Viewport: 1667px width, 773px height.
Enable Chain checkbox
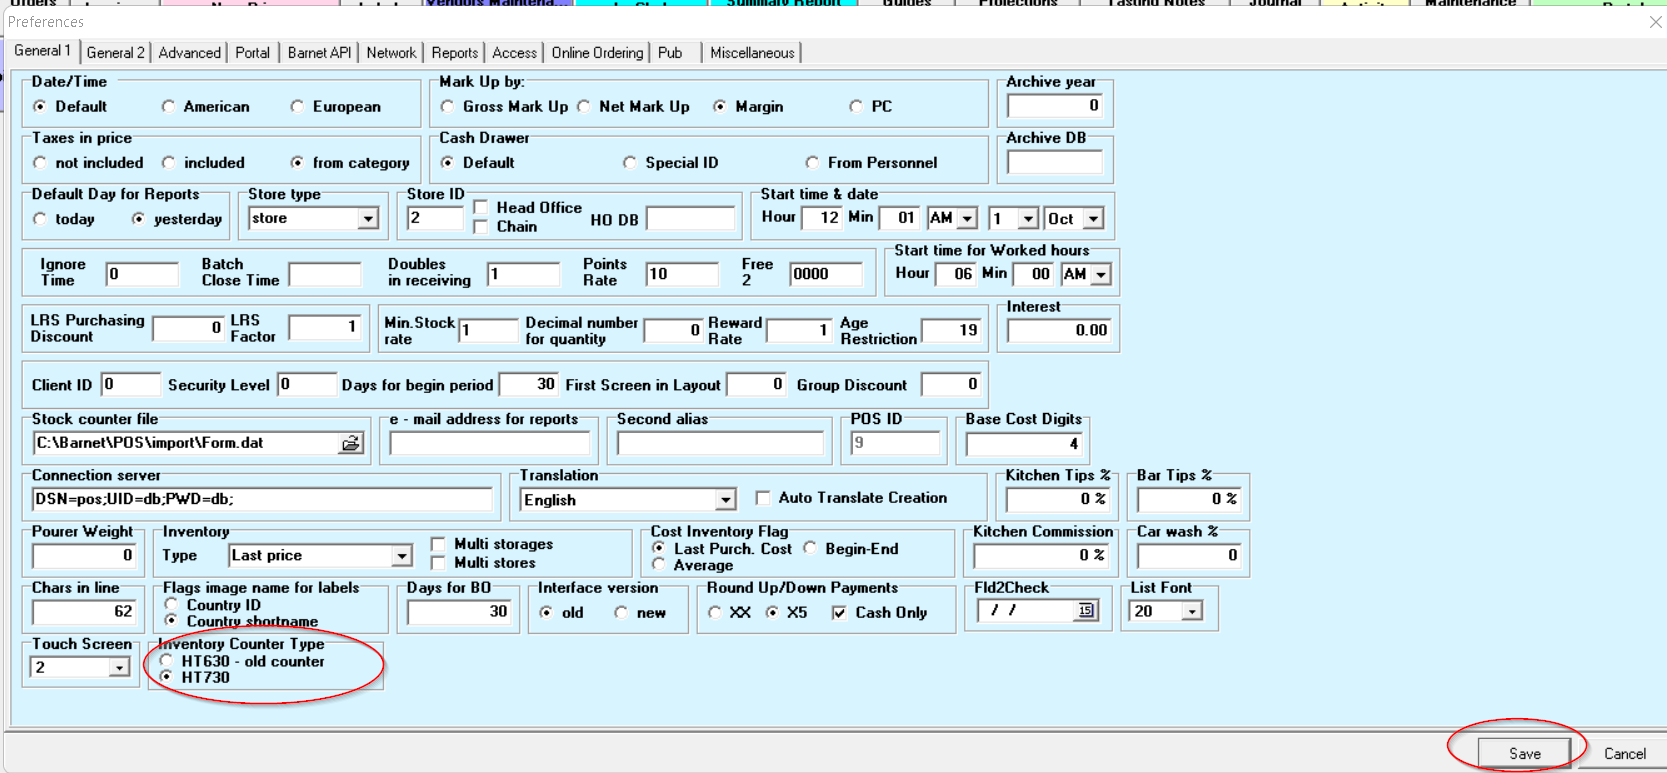481,226
